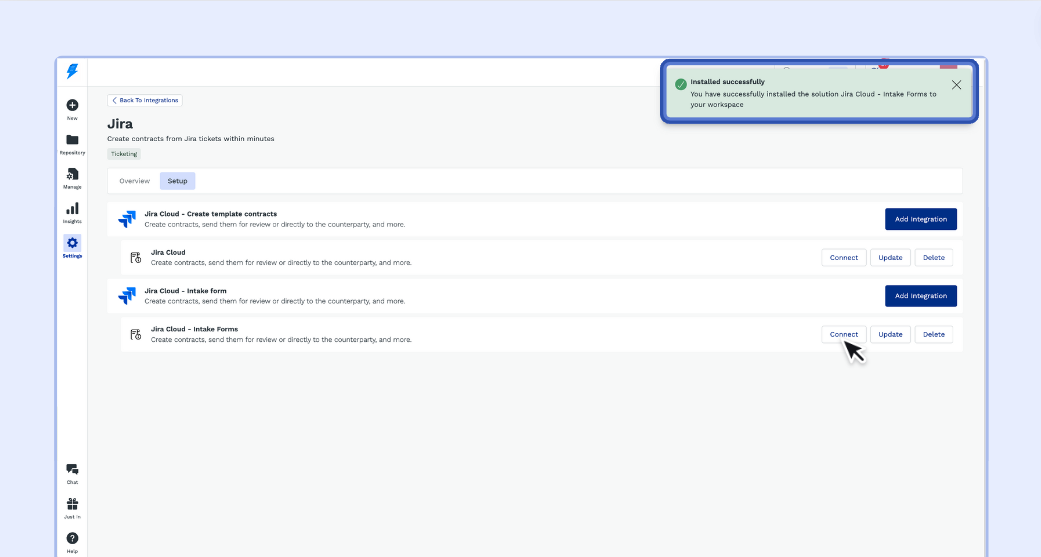Viewport: 1041px width, 557px height.
Task: Click 'Create contracts from Jira tickets within minutes'
Action: pos(191,139)
